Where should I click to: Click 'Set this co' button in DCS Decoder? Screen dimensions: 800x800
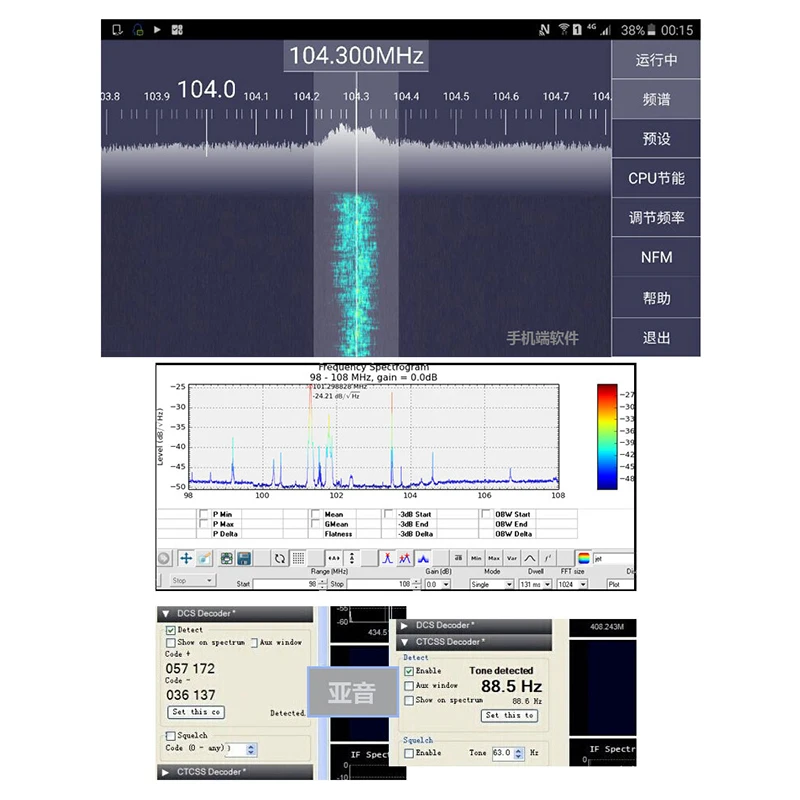196,712
